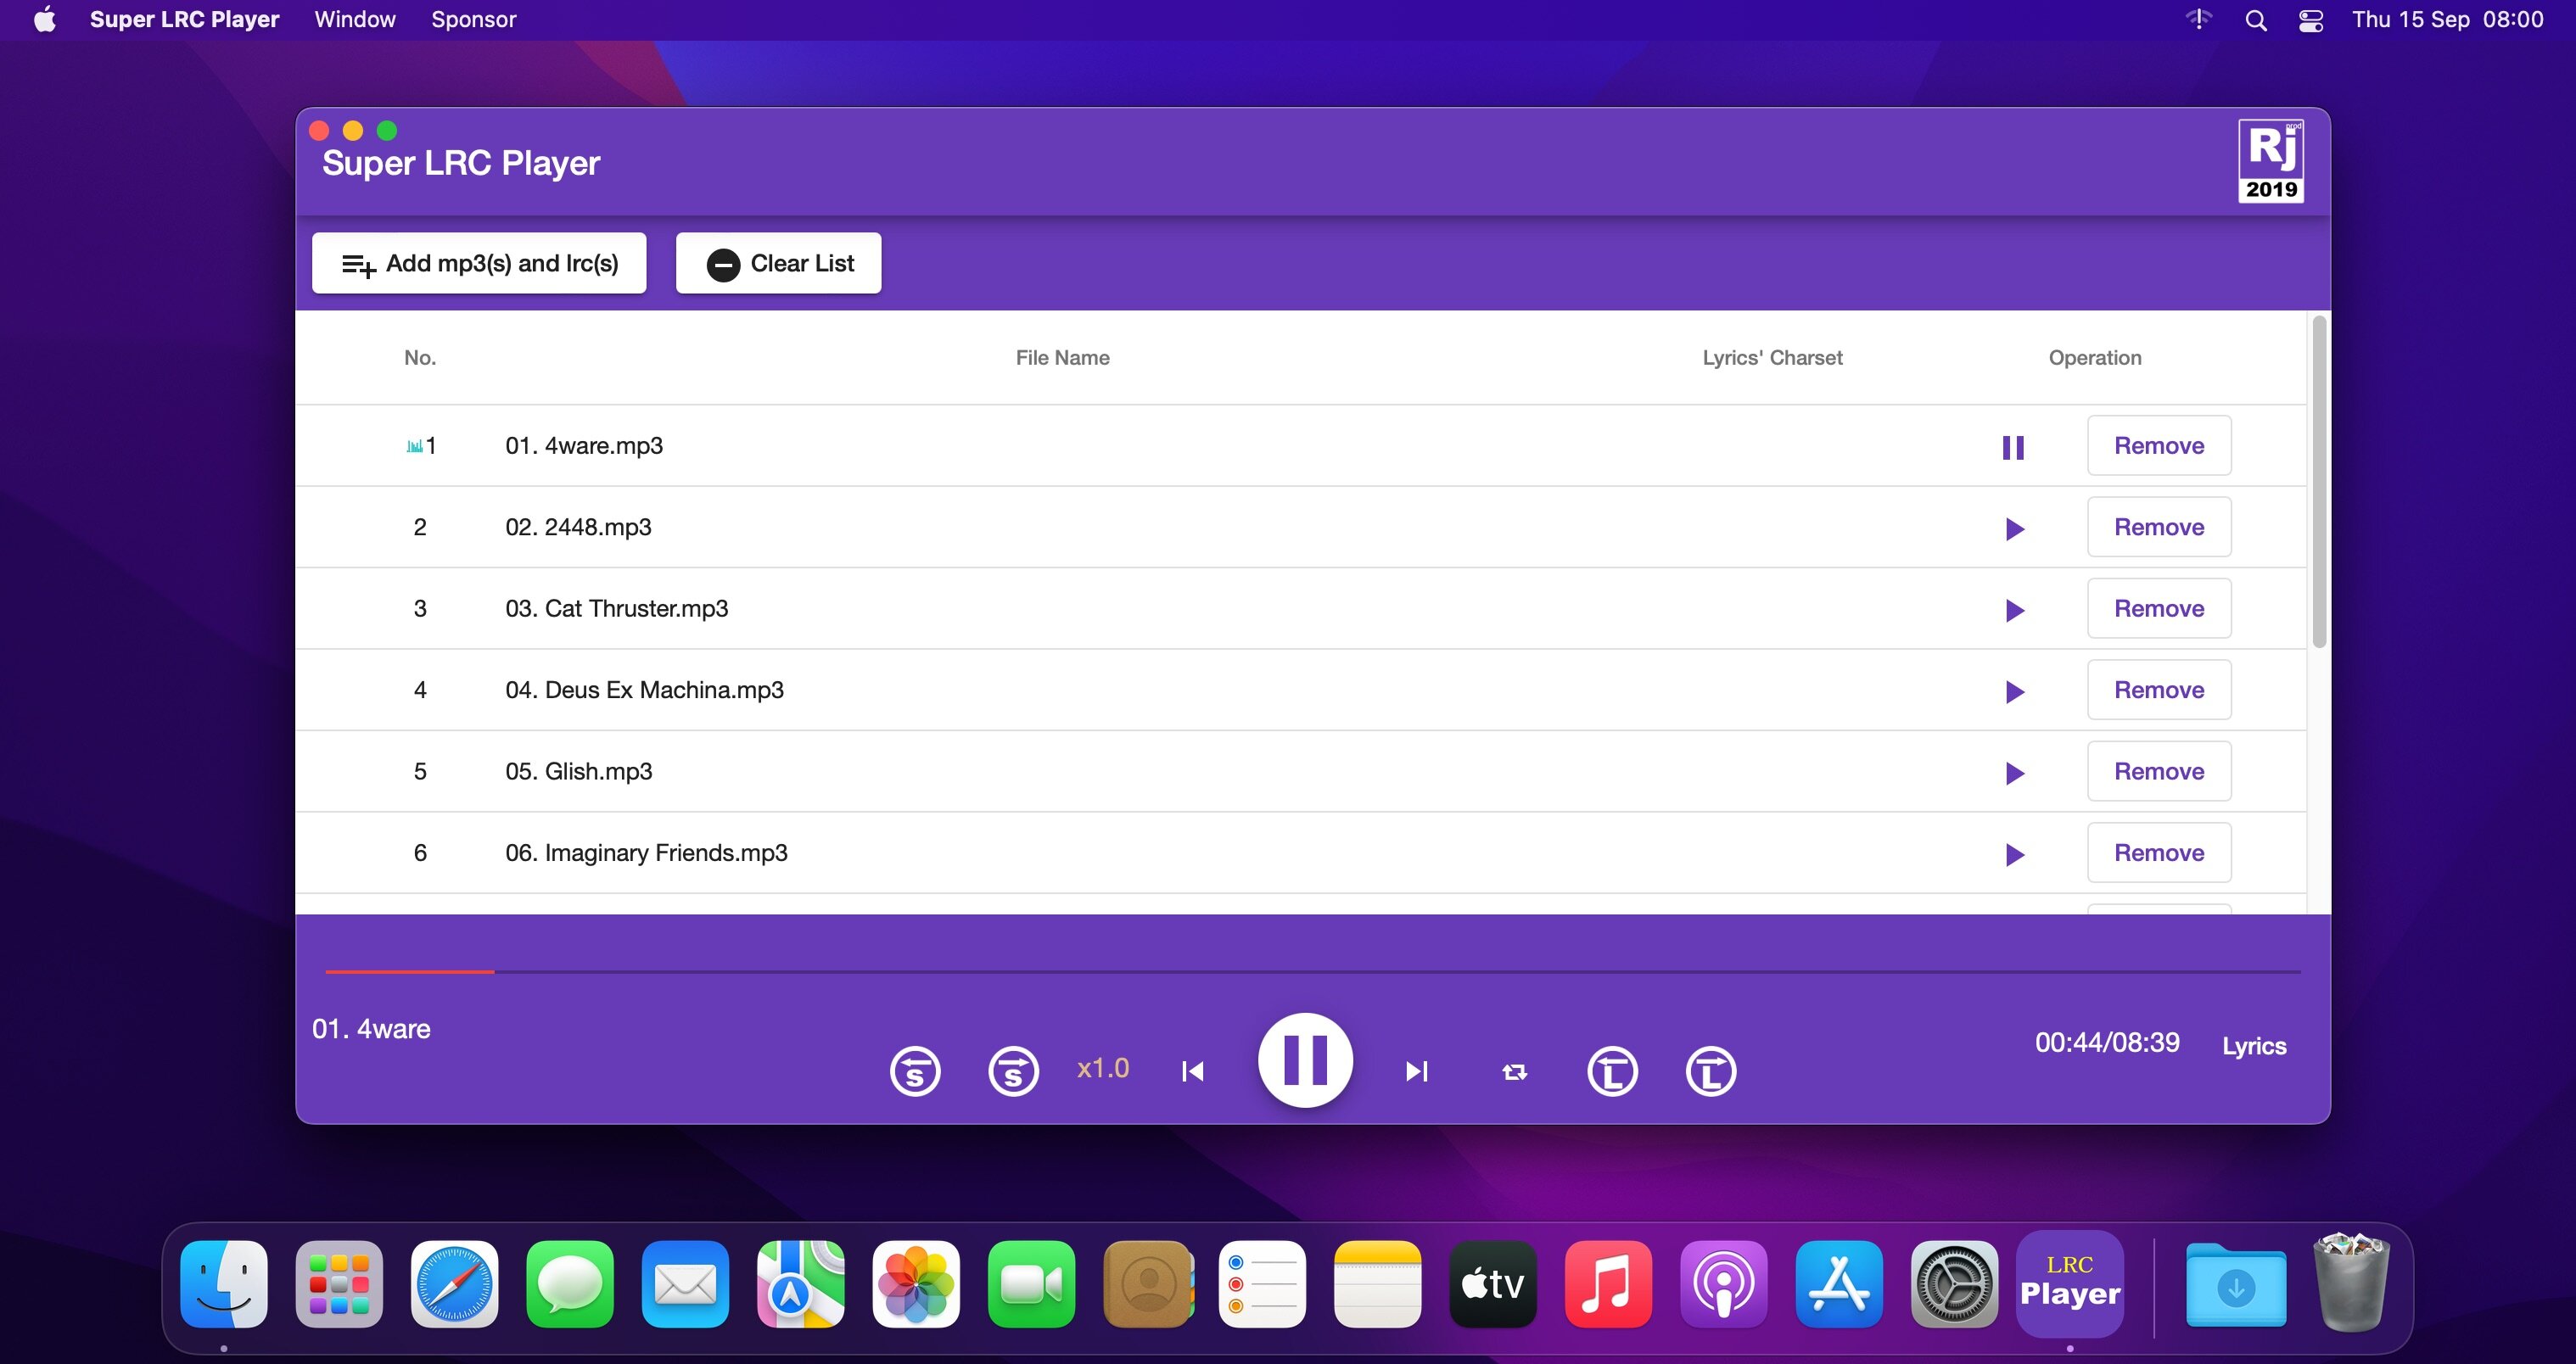The image size is (2576, 1364).
Task: Click the Lyrics' Charset column header
Action: tap(1772, 357)
